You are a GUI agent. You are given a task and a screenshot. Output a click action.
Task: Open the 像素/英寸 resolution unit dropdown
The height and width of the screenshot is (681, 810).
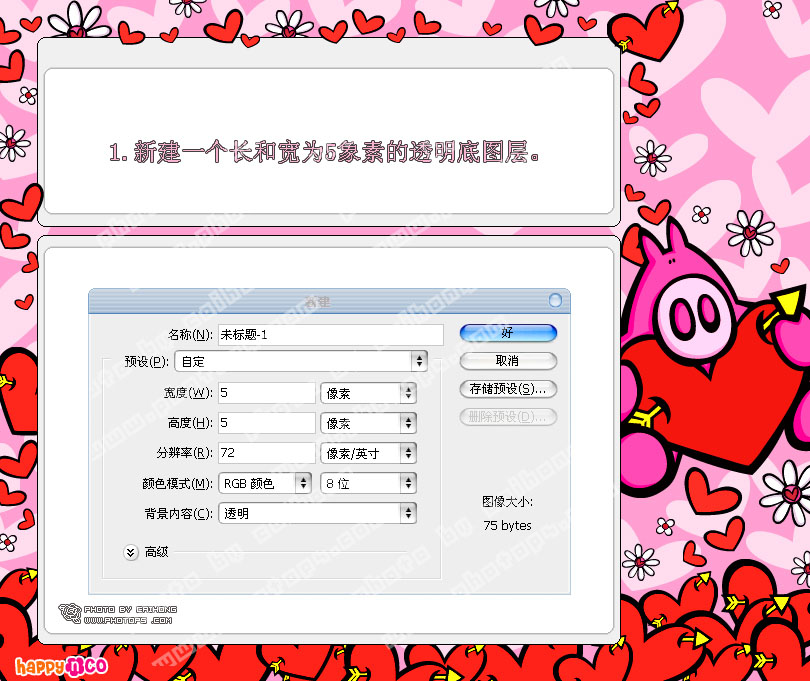point(367,453)
